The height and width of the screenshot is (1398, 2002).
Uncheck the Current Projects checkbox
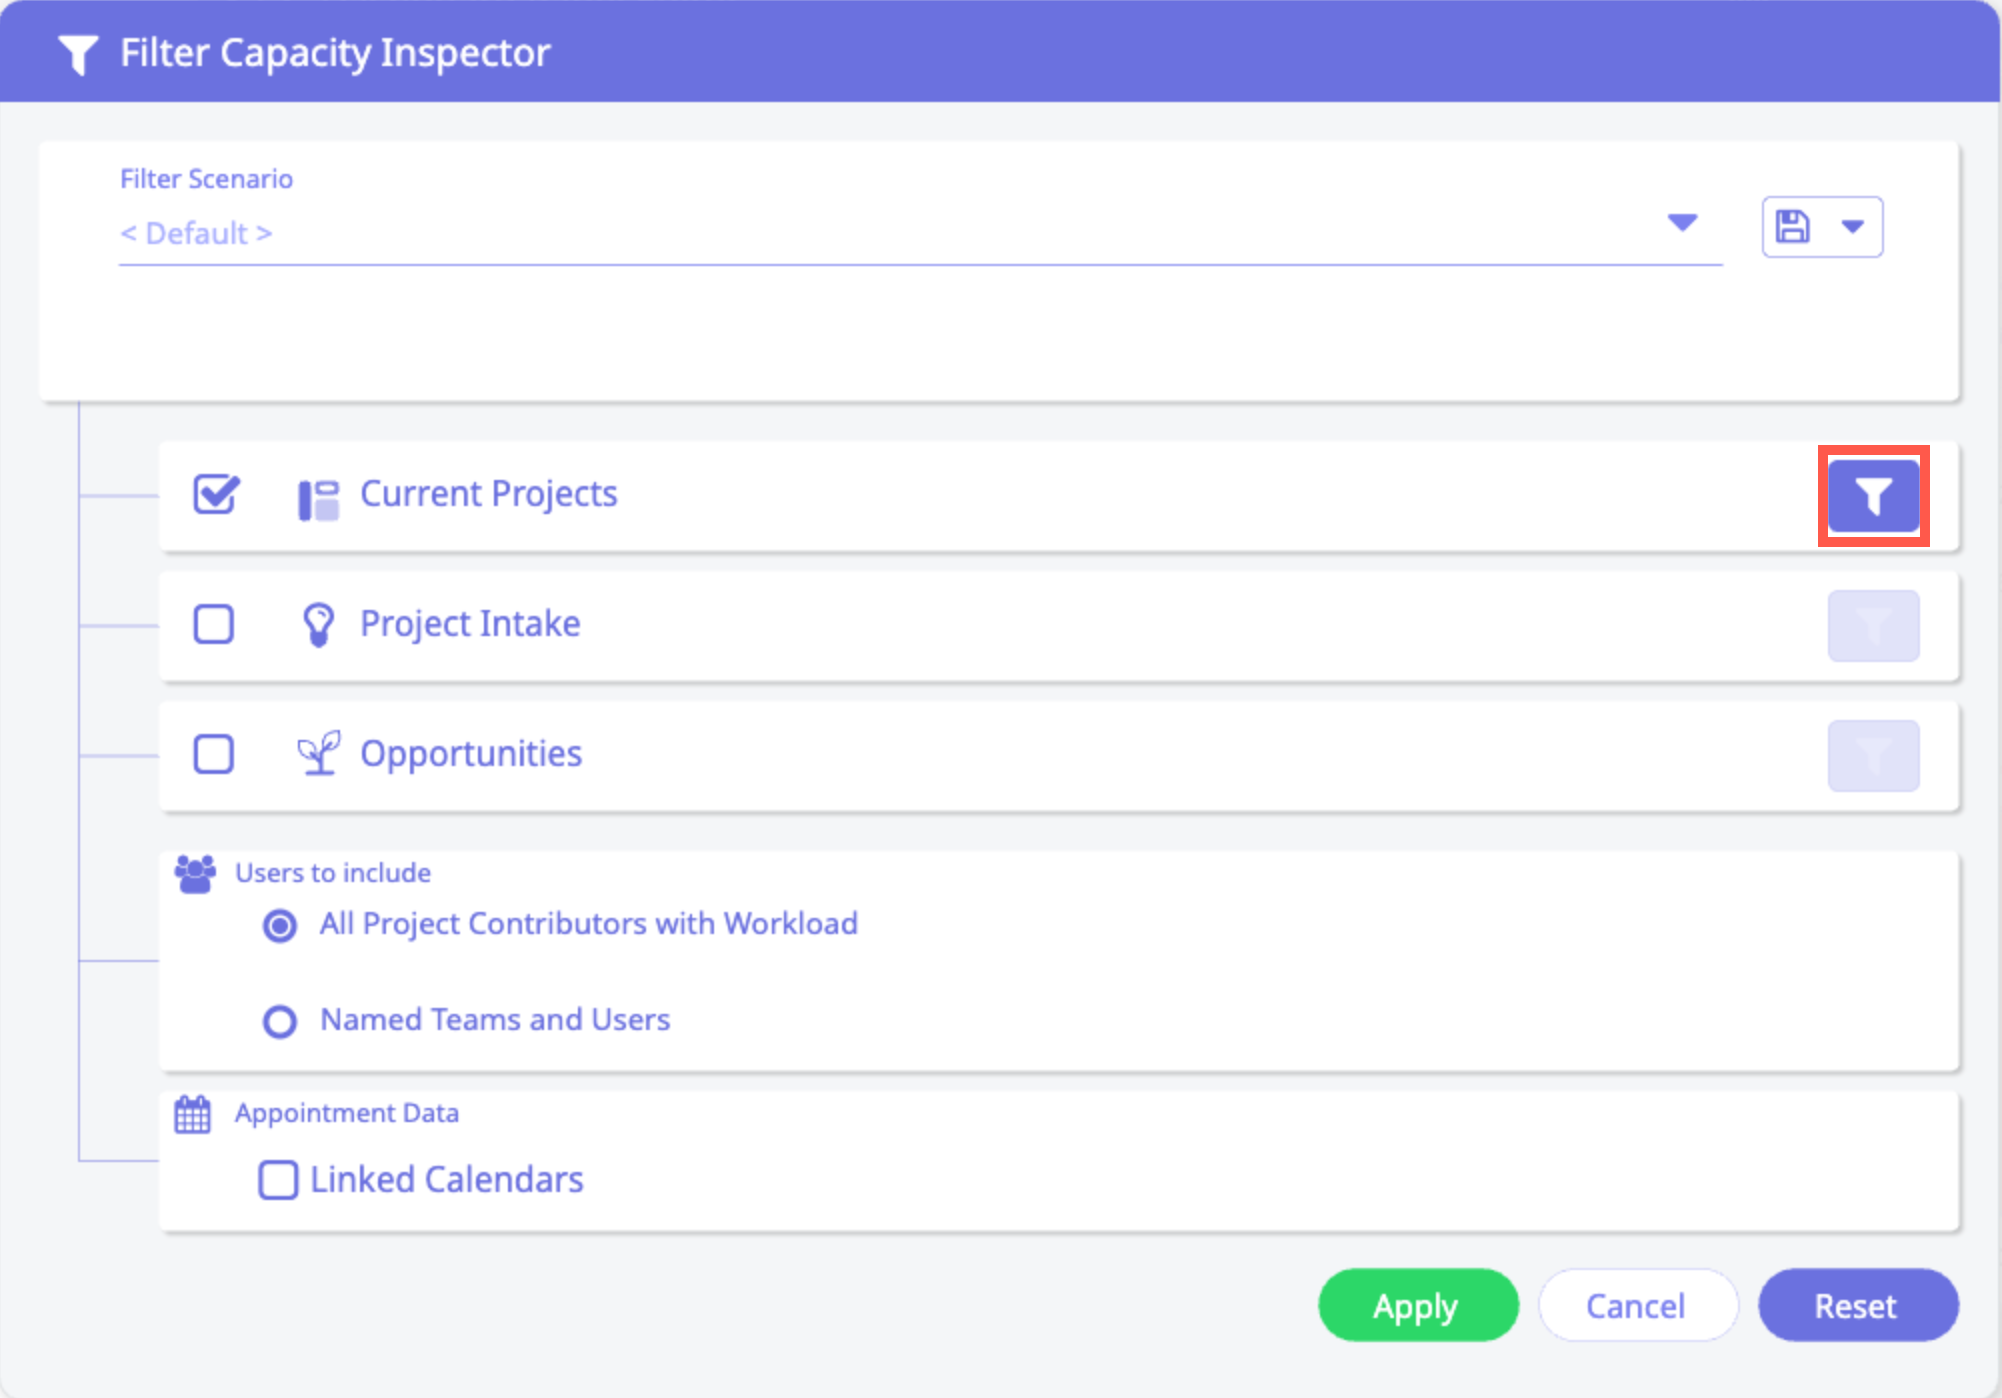tap(215, 494)
